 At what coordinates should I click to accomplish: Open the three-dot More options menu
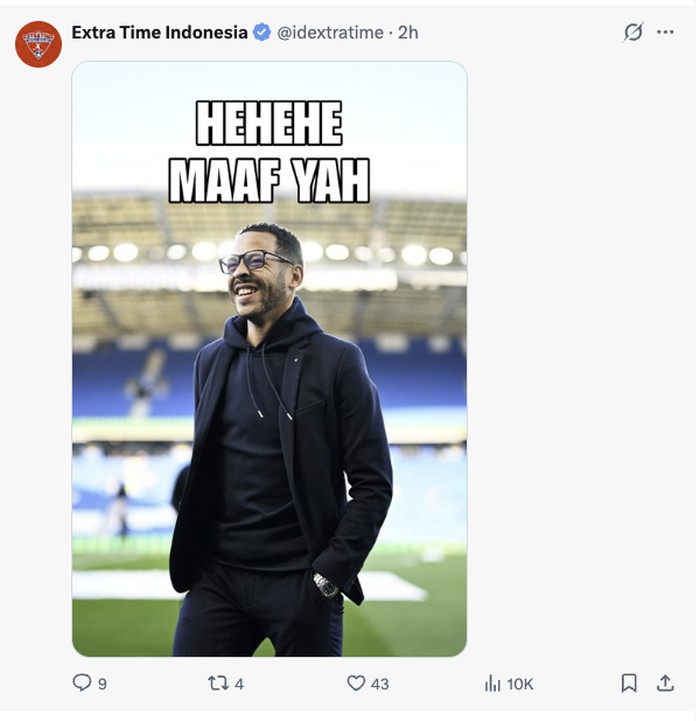665,32
